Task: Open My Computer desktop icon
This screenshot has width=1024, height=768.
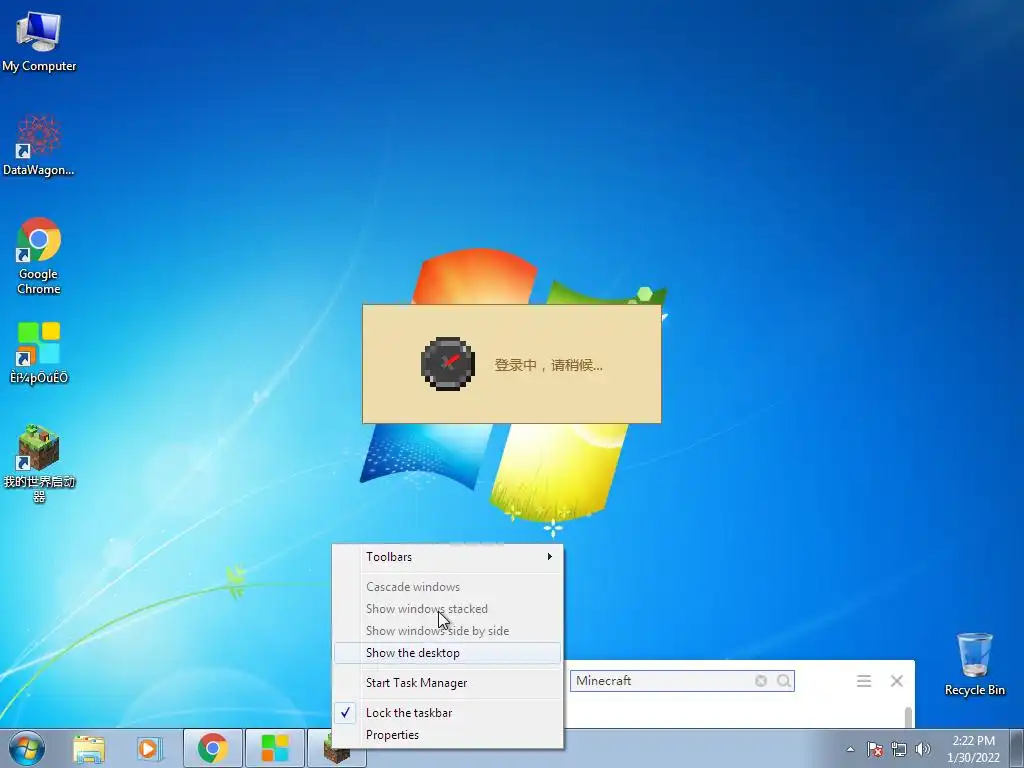Action: coord(39,41)
